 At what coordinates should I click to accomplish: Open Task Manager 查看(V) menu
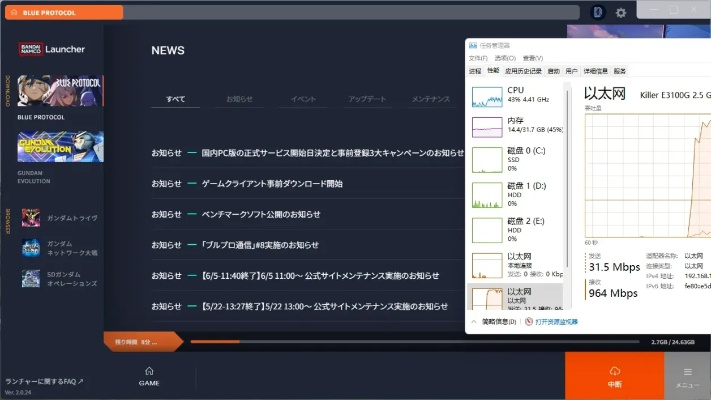533,58
